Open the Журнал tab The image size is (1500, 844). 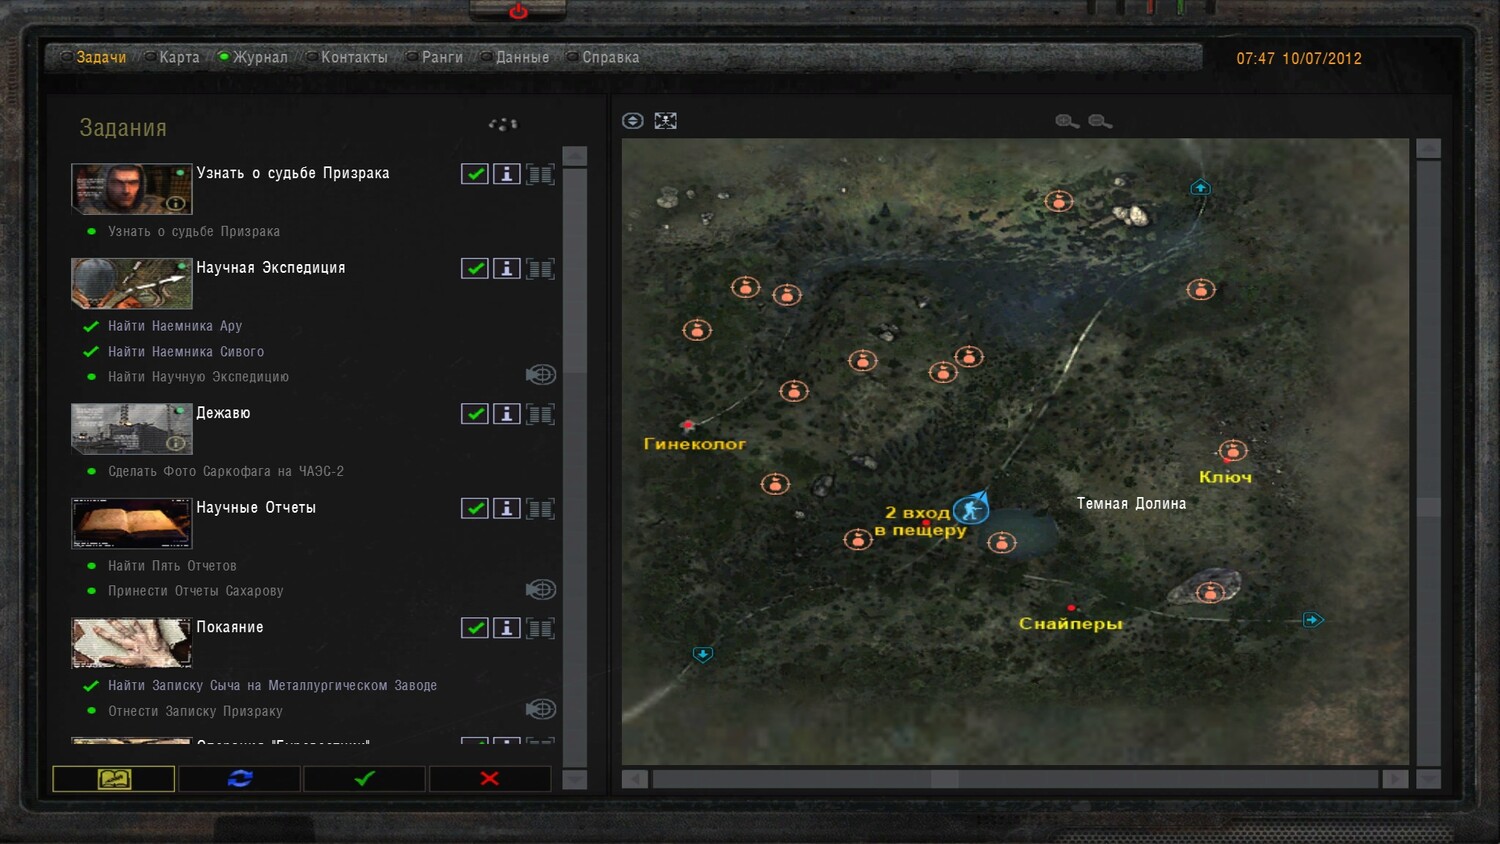[x=260, y=58]
